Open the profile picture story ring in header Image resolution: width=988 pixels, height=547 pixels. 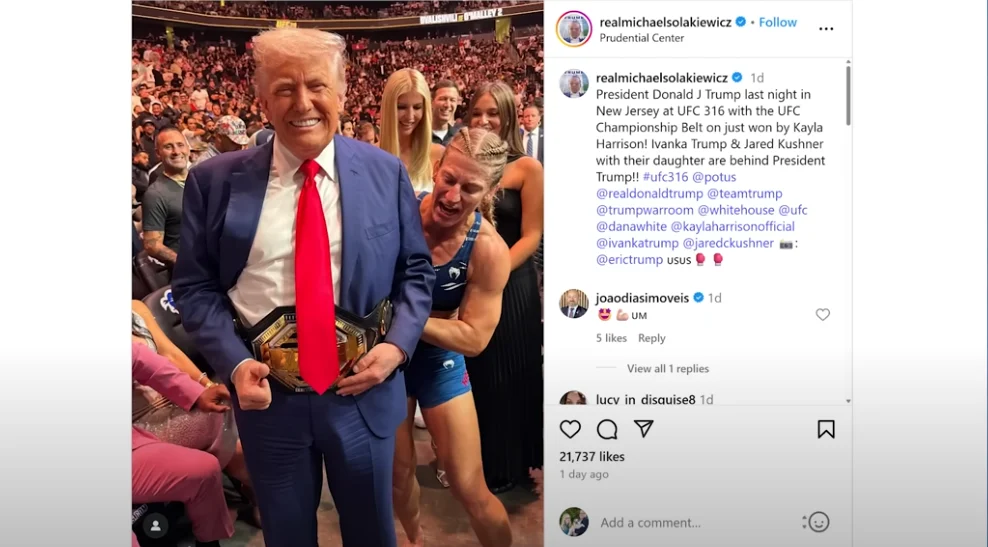(573, 29)
